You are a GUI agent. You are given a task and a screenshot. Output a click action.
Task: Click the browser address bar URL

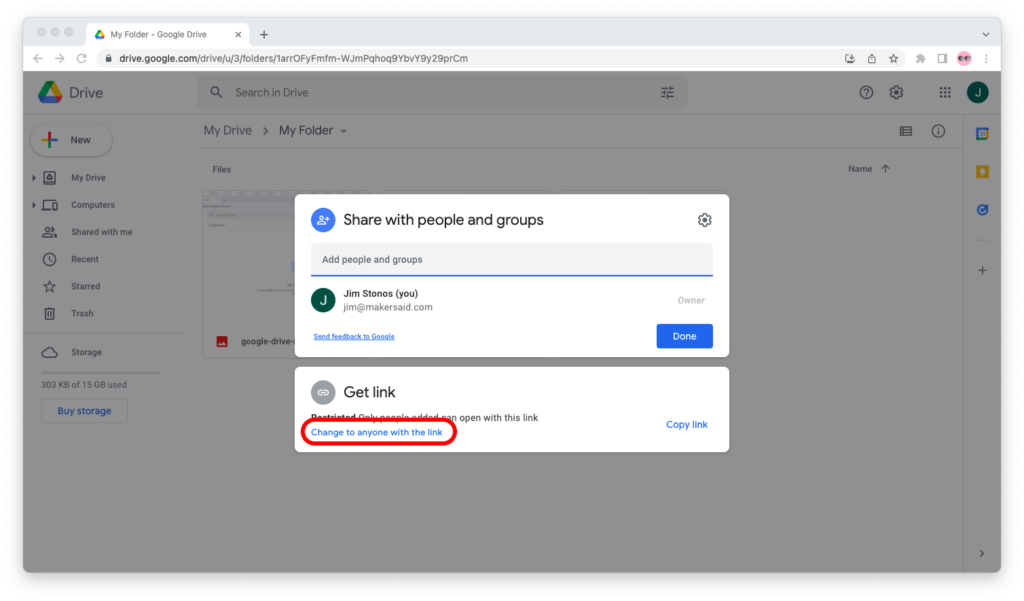(x=293, y=59)
